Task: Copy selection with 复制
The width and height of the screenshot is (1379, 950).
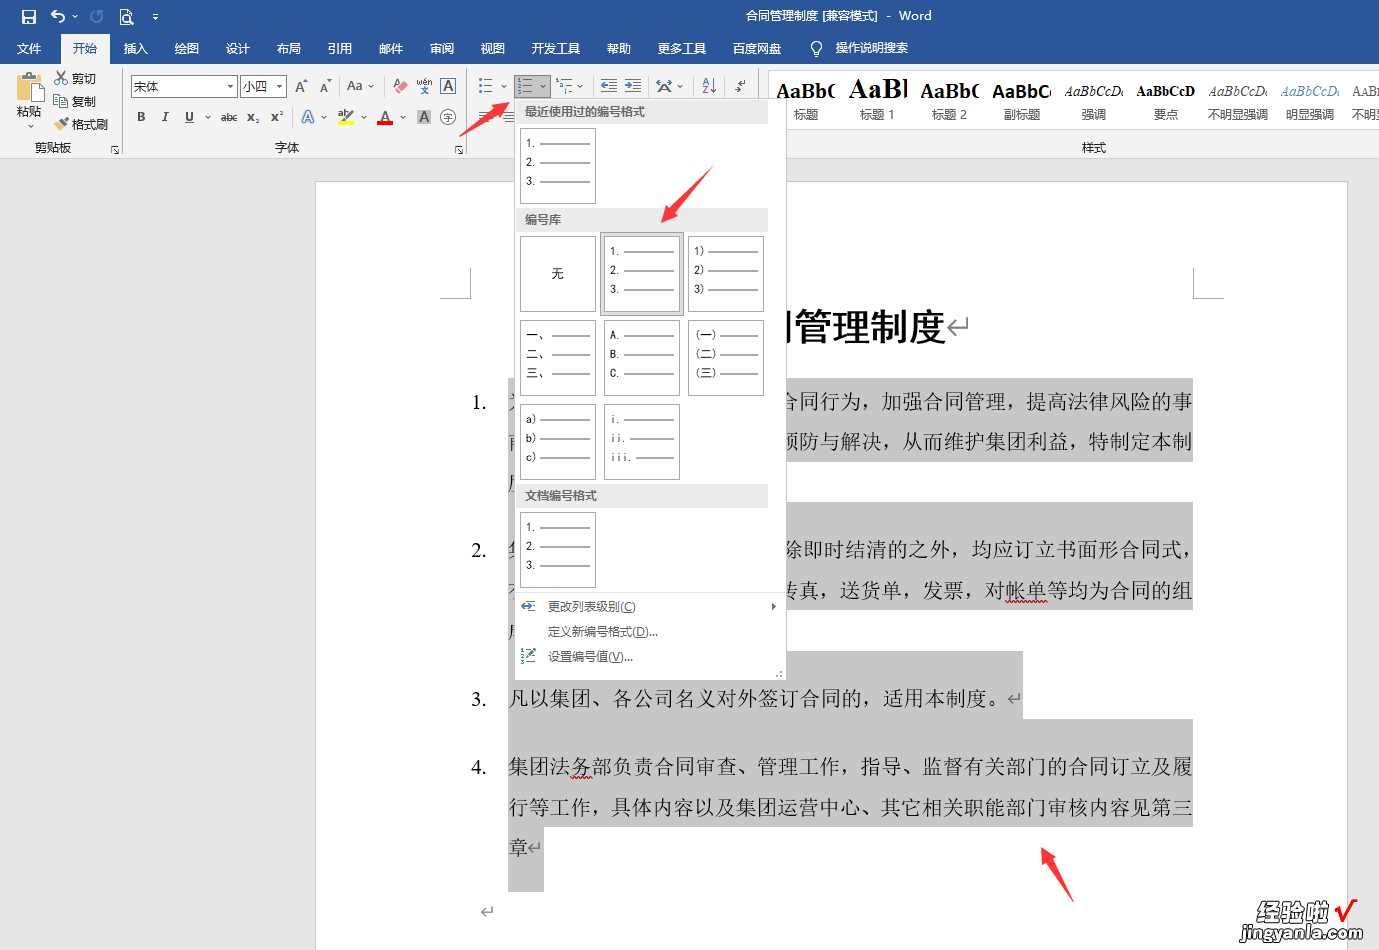Action: [x=76, y=101]
